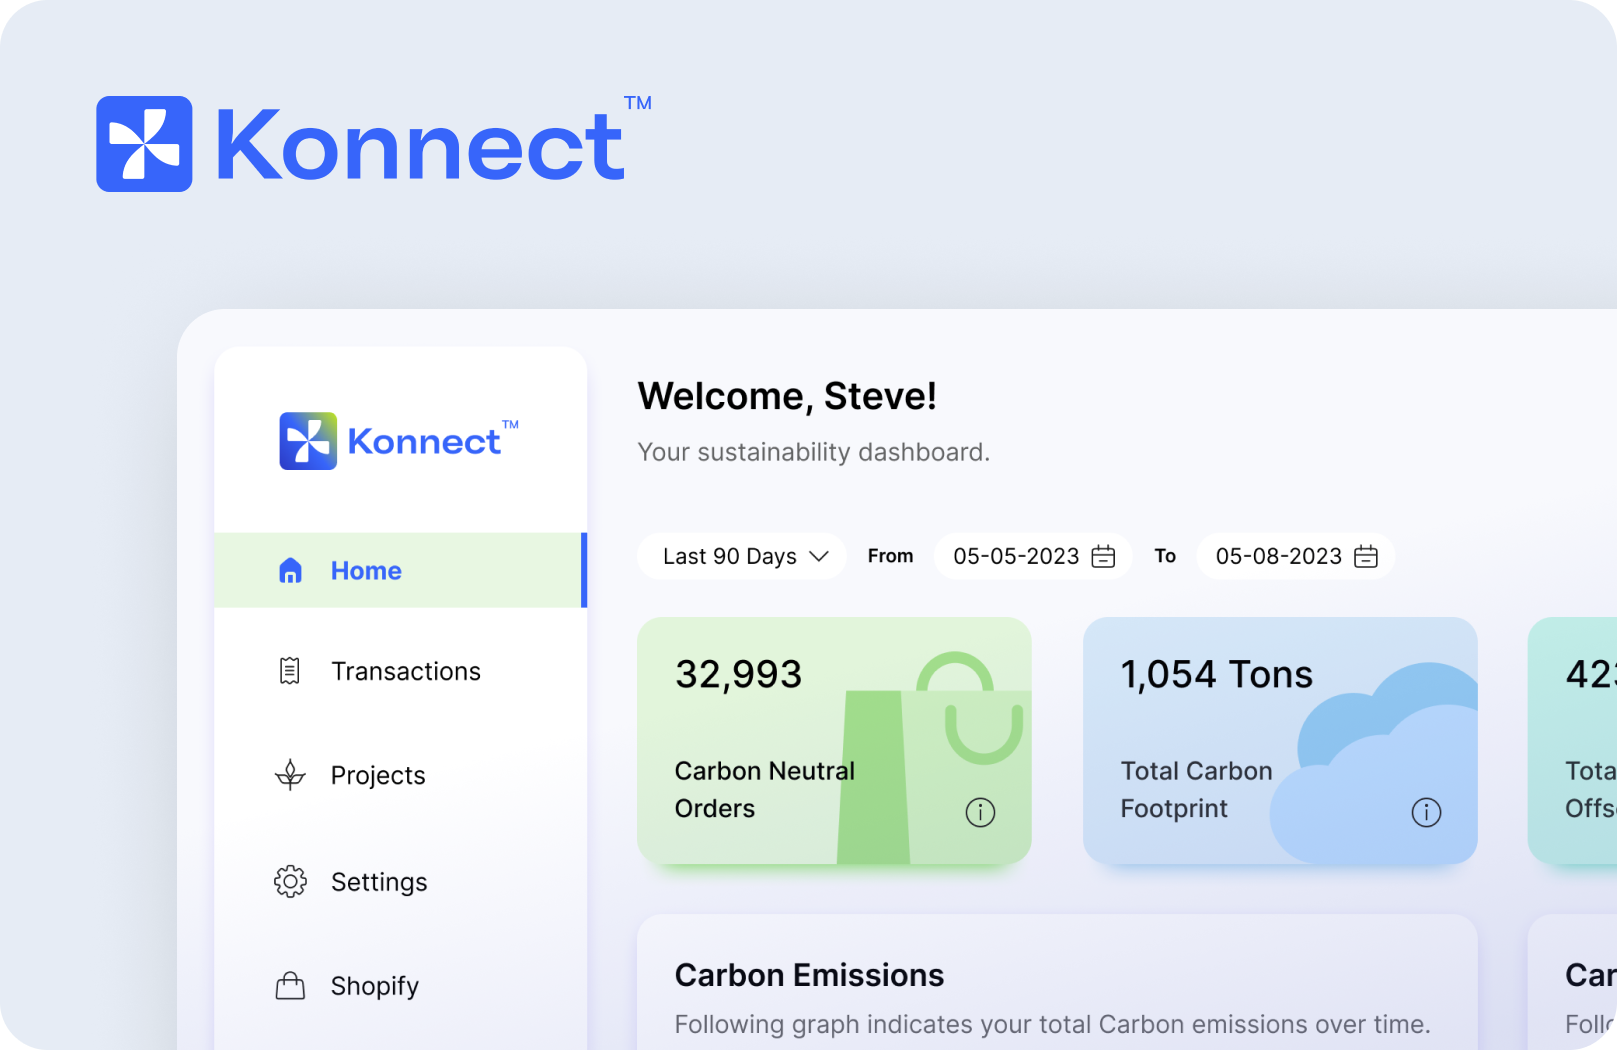Open calendar picker for To date
The height and width of the screenshot is (1050, 1617).
(x=1365, y=557)
